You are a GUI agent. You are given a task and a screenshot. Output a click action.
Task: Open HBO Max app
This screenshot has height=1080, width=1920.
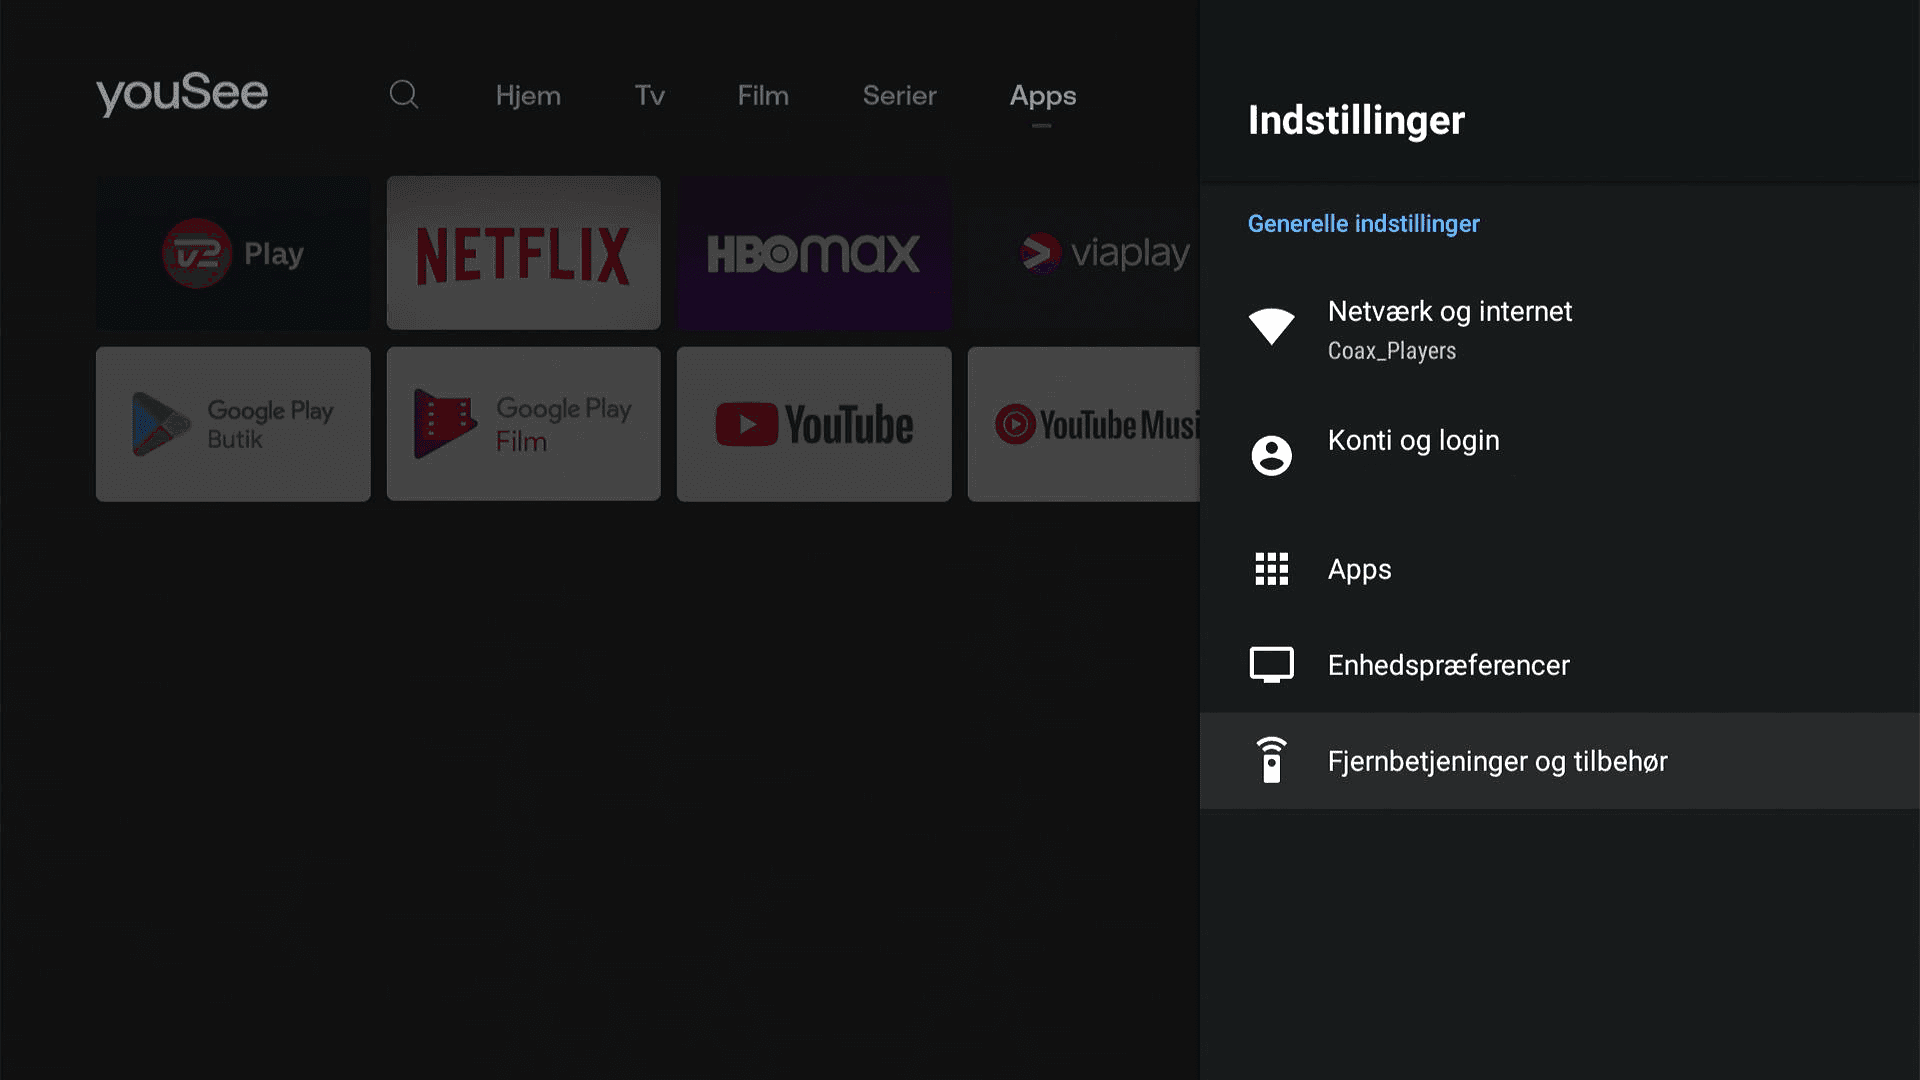pyautogui.click(x=814, y=252)
